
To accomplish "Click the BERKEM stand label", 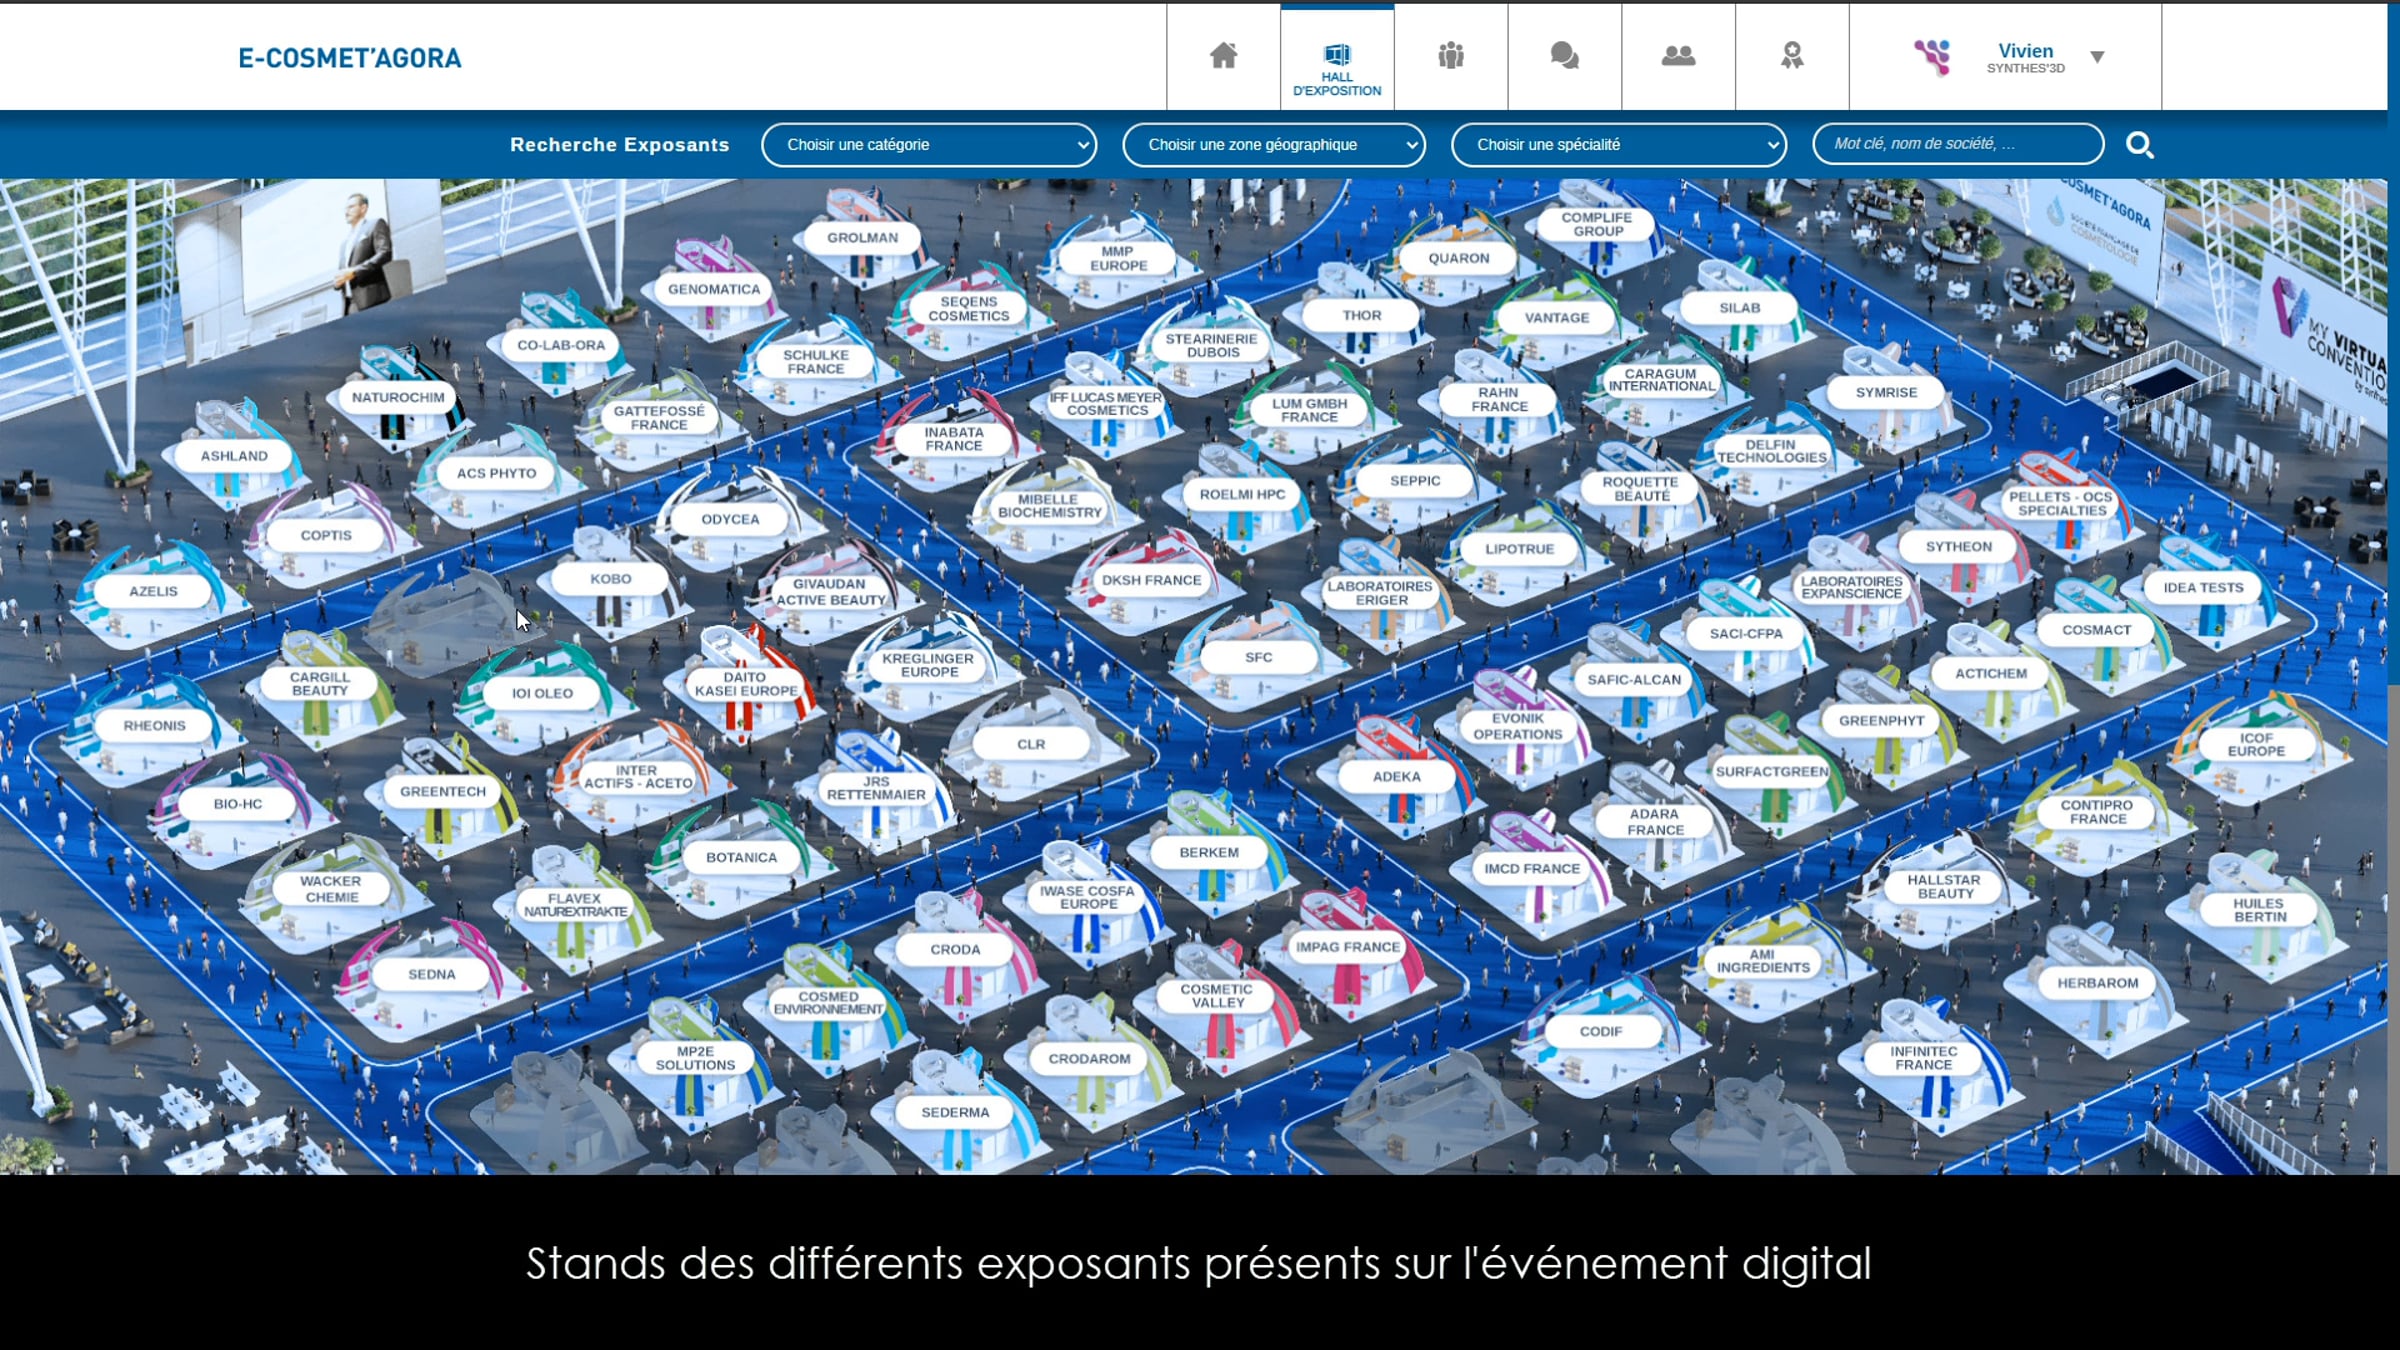I will point(1208,852).
